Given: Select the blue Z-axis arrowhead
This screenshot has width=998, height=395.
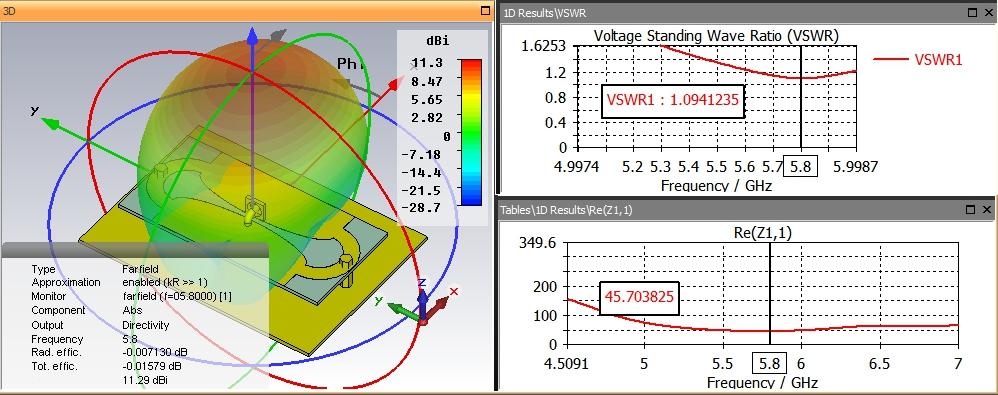Looking at the screenshot, I should point(253,37).
